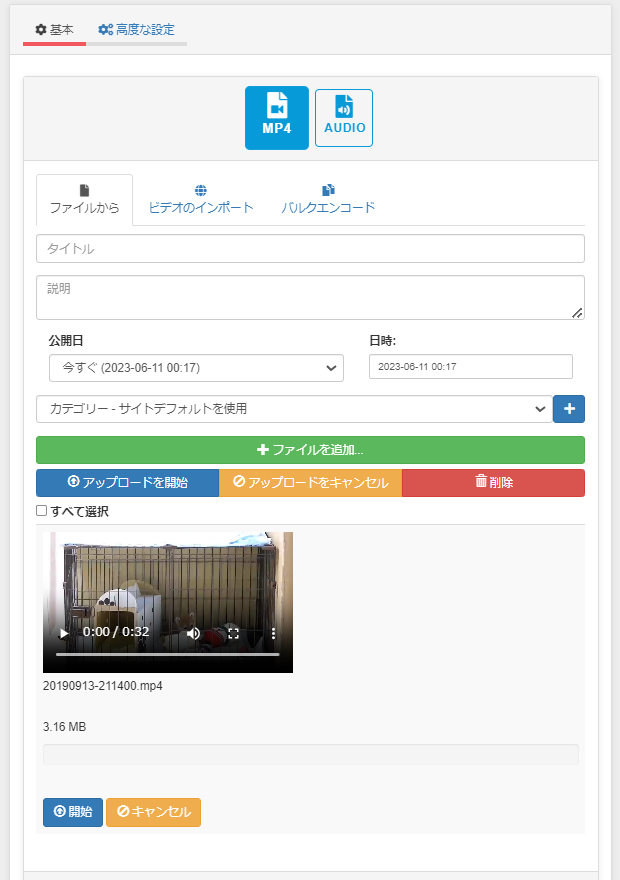Focus the 説明 description textarea
The width and height of the screenshot is (620, 880).
point(310,297)
